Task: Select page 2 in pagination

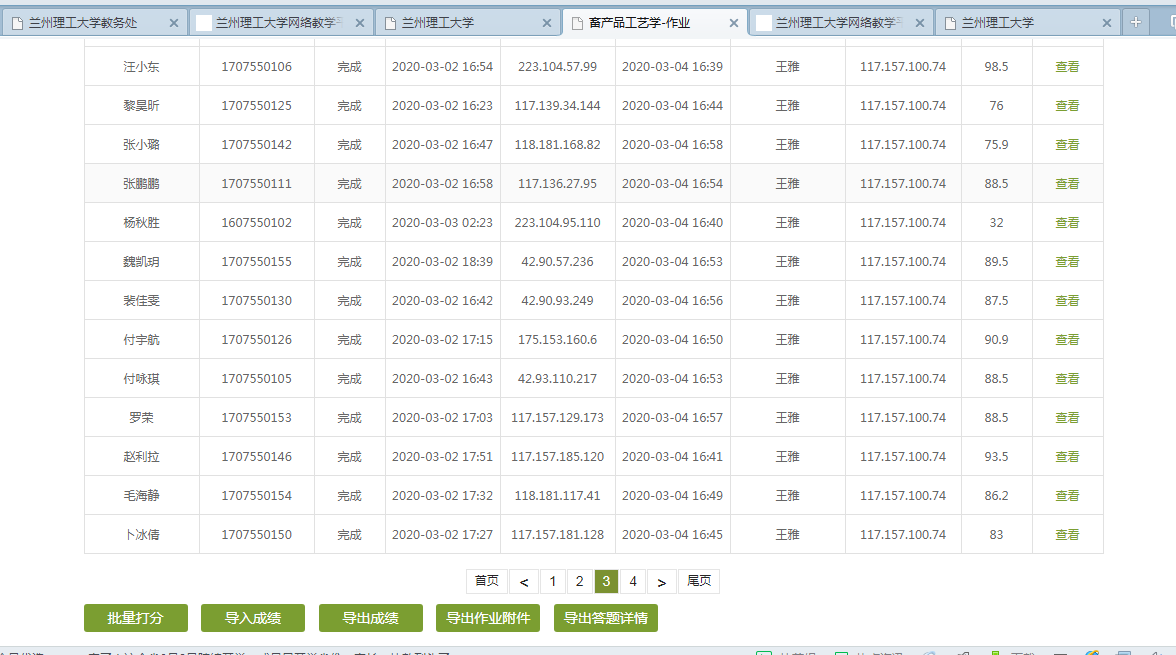Action: tap(579, 582)
